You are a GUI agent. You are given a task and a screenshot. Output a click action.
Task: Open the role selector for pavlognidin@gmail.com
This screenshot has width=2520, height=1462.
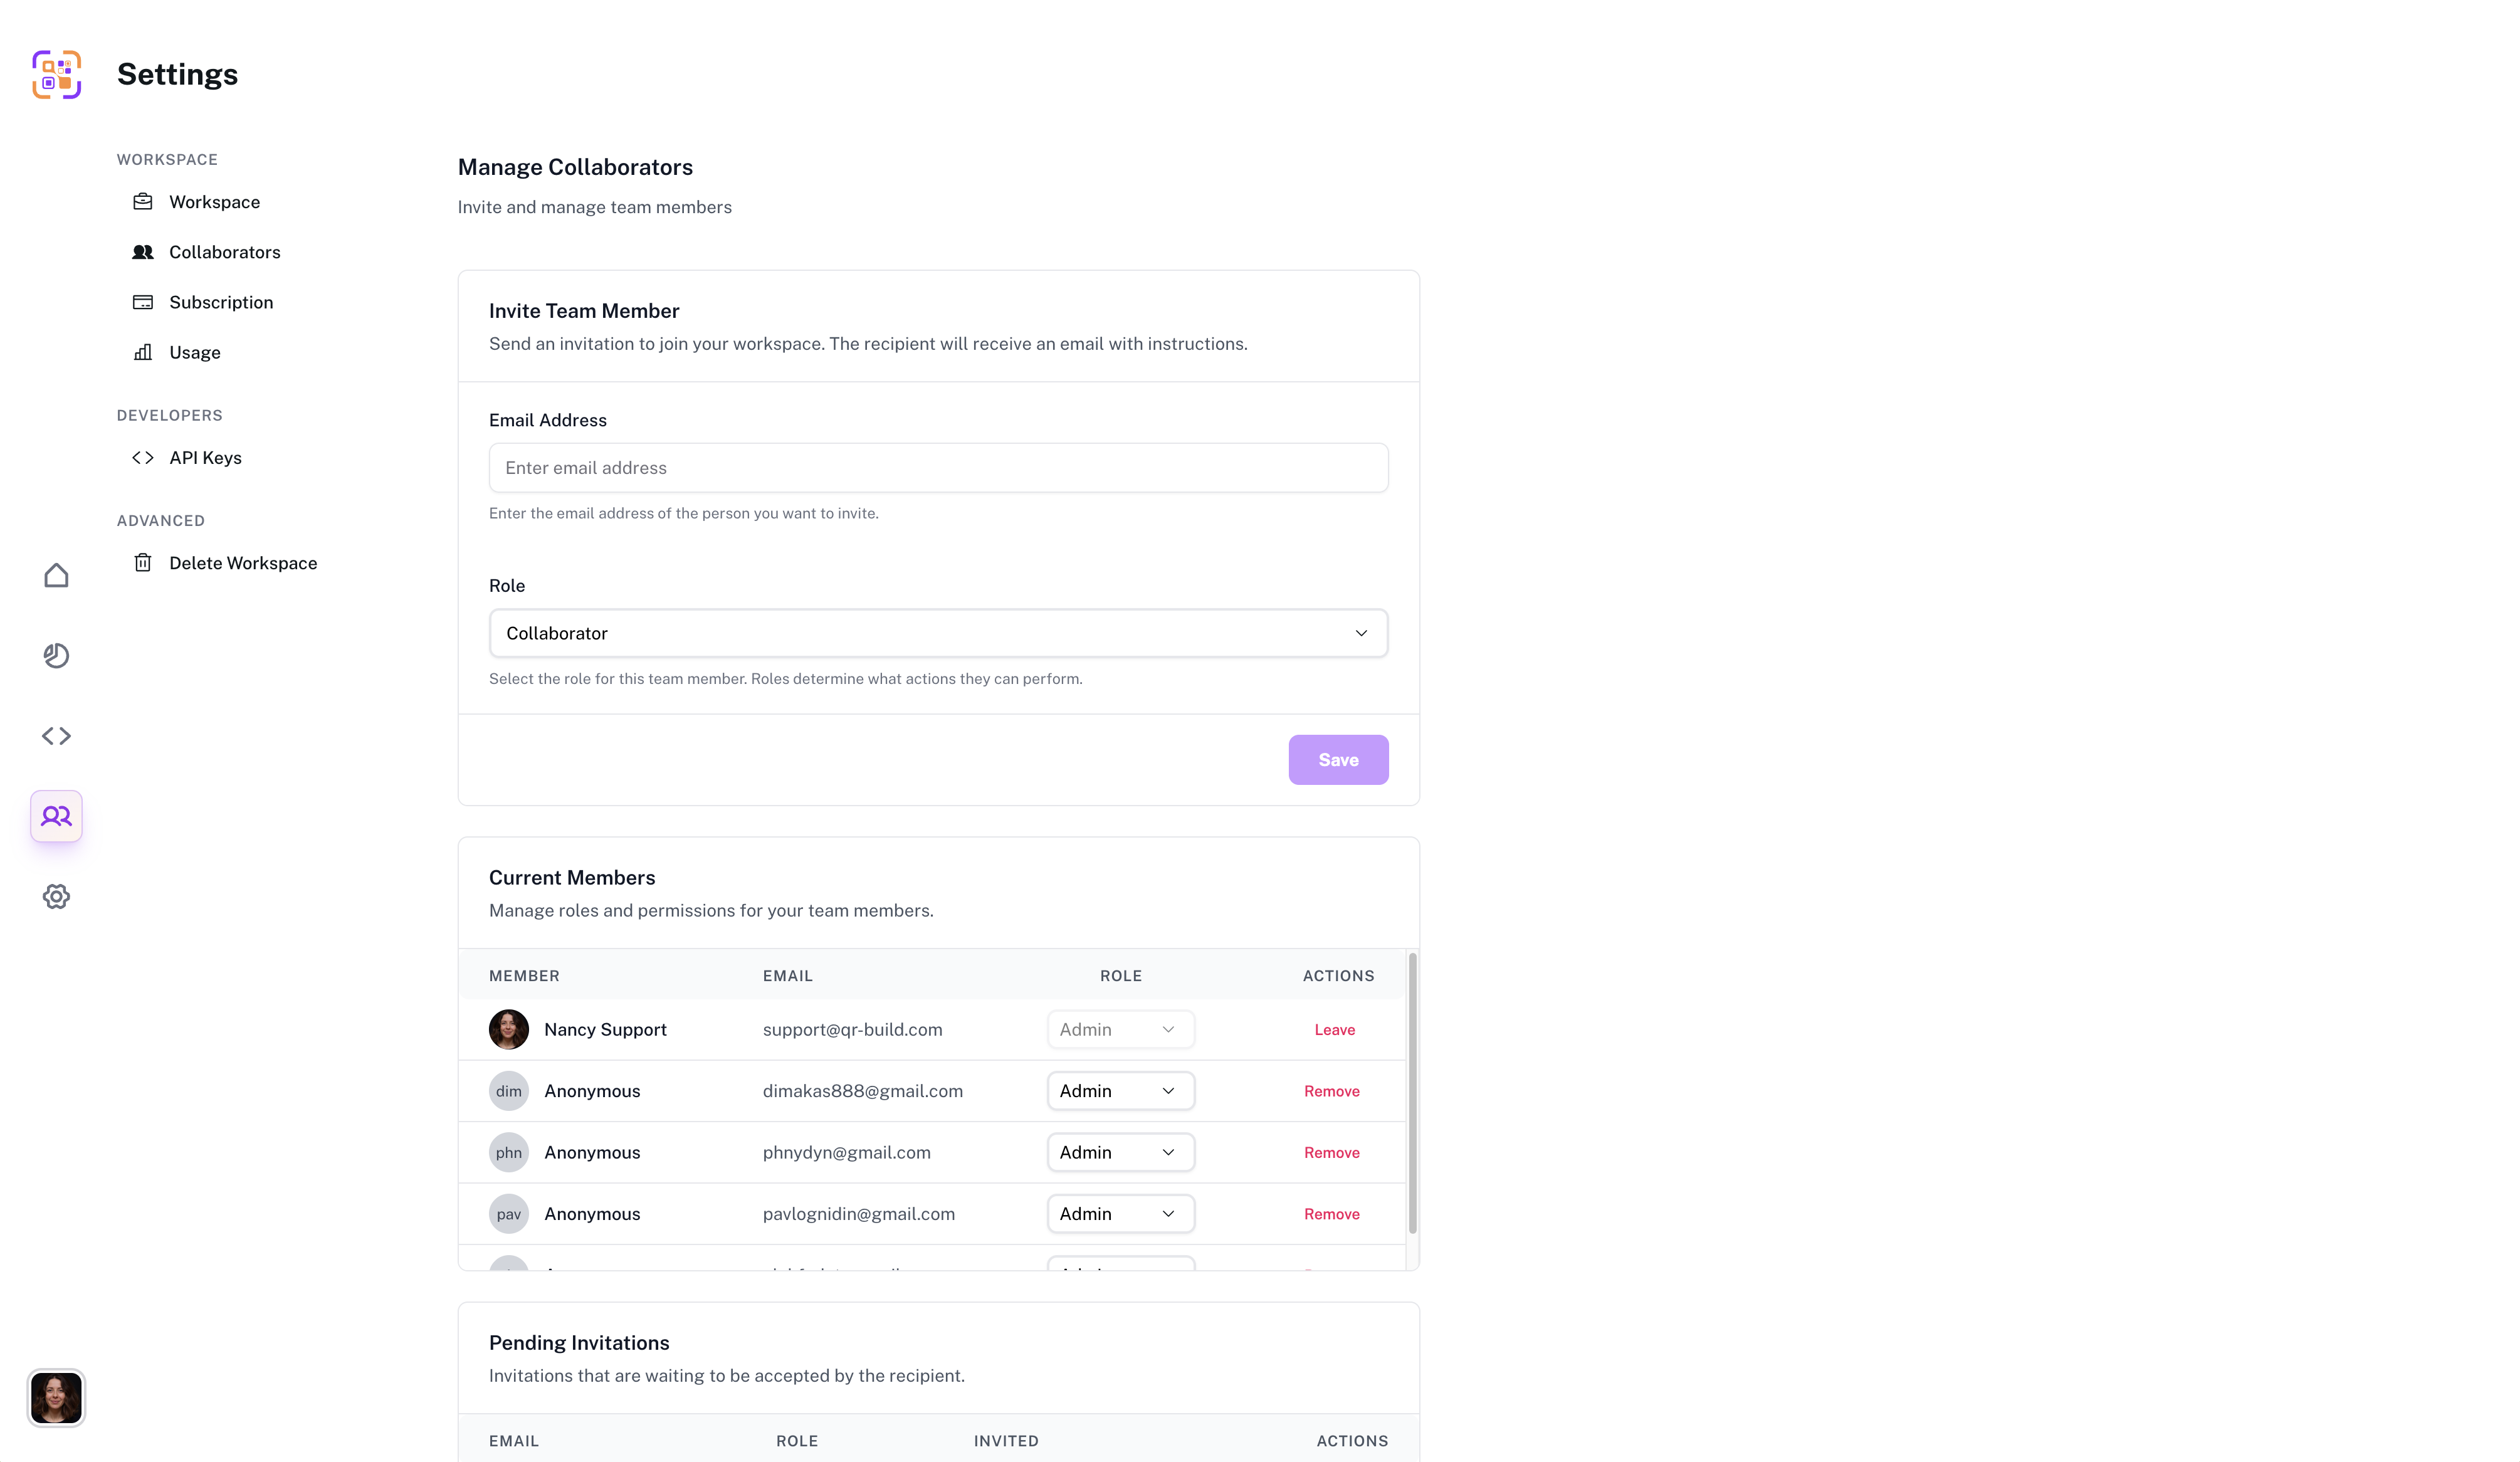1120,1213
